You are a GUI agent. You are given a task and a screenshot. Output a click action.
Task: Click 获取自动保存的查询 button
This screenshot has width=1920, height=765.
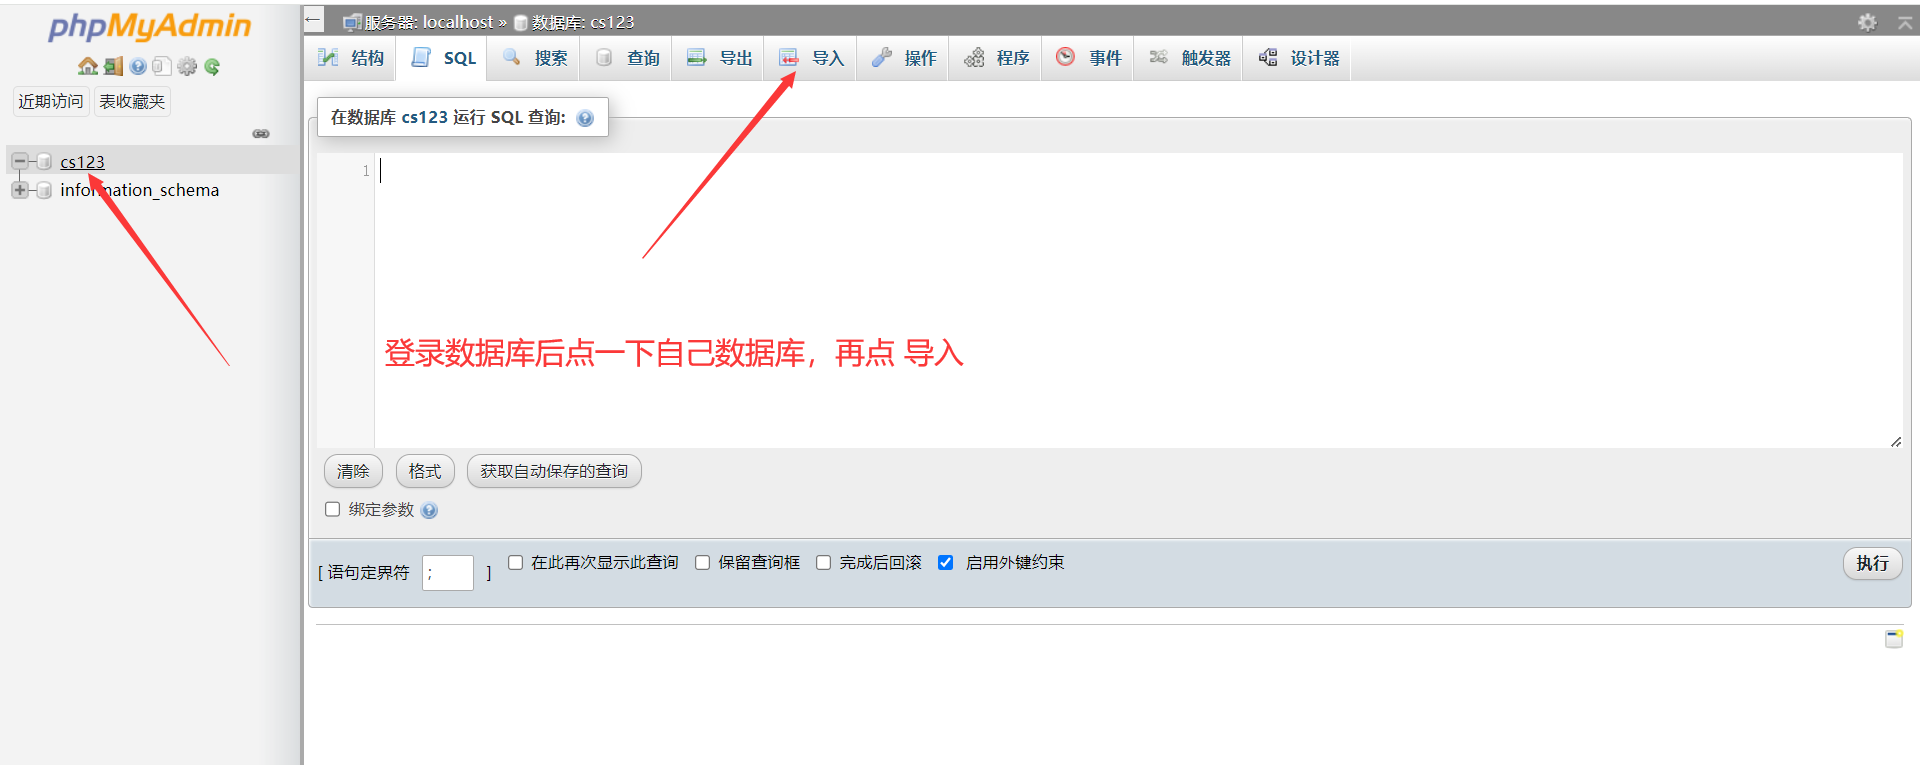coord(554,471)
